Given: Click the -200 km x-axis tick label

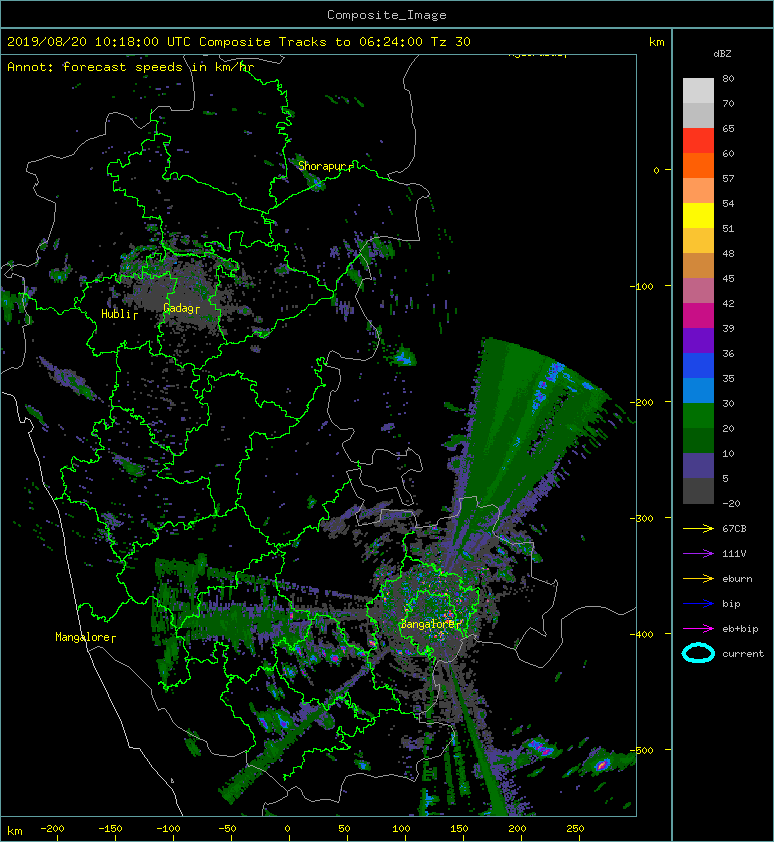Looking at the screenshot, I should pos(52,829).
